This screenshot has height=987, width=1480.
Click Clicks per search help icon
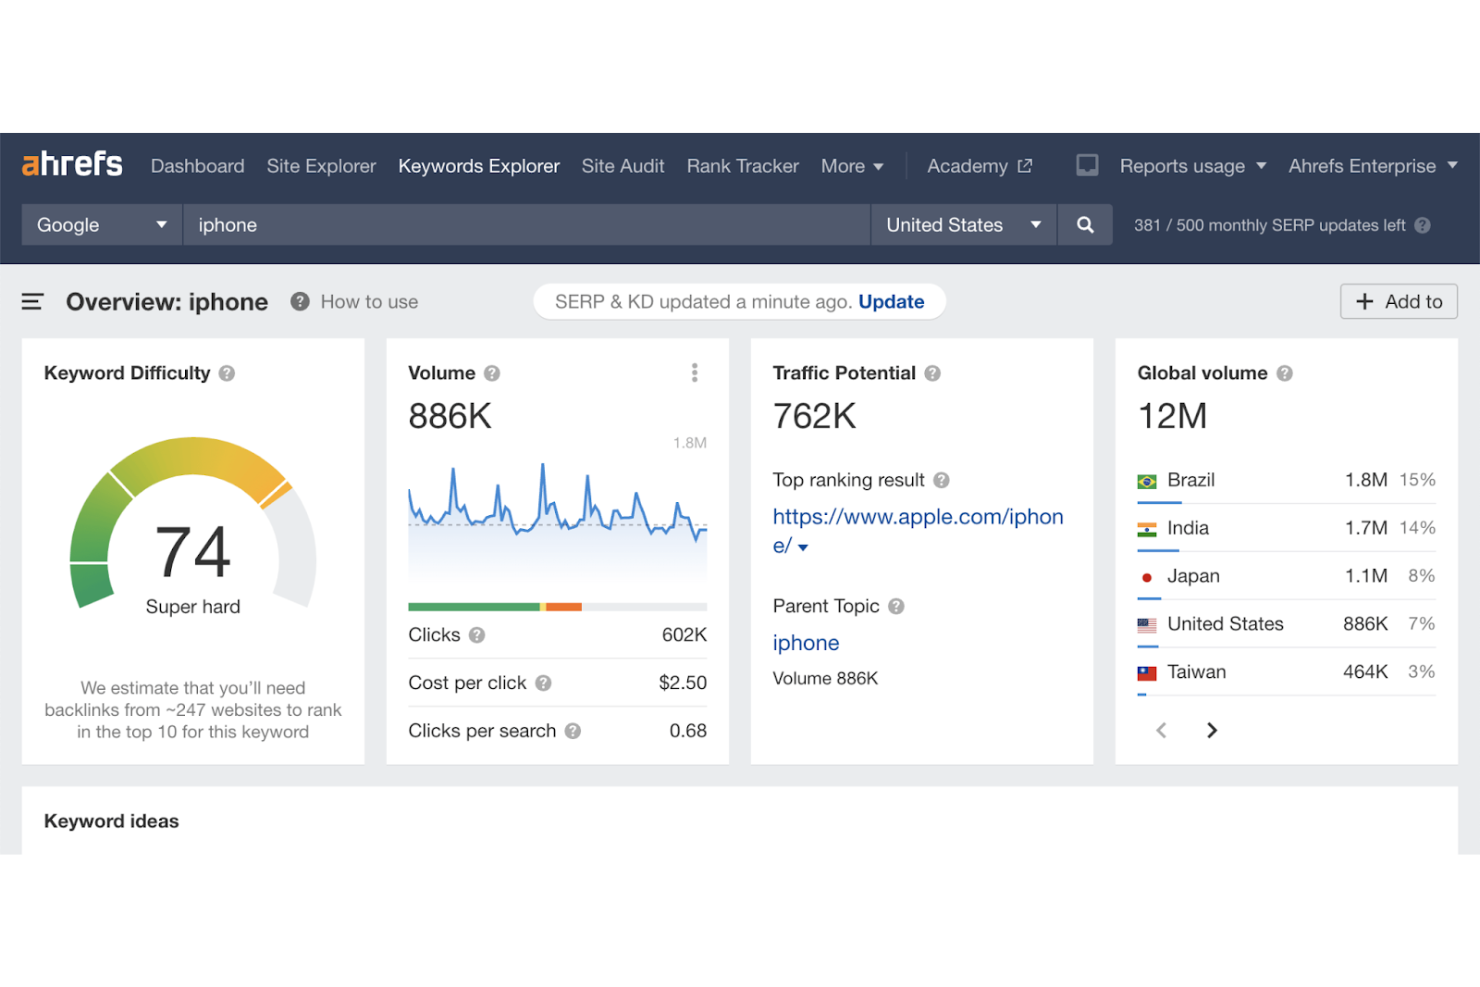coord(573,731)
